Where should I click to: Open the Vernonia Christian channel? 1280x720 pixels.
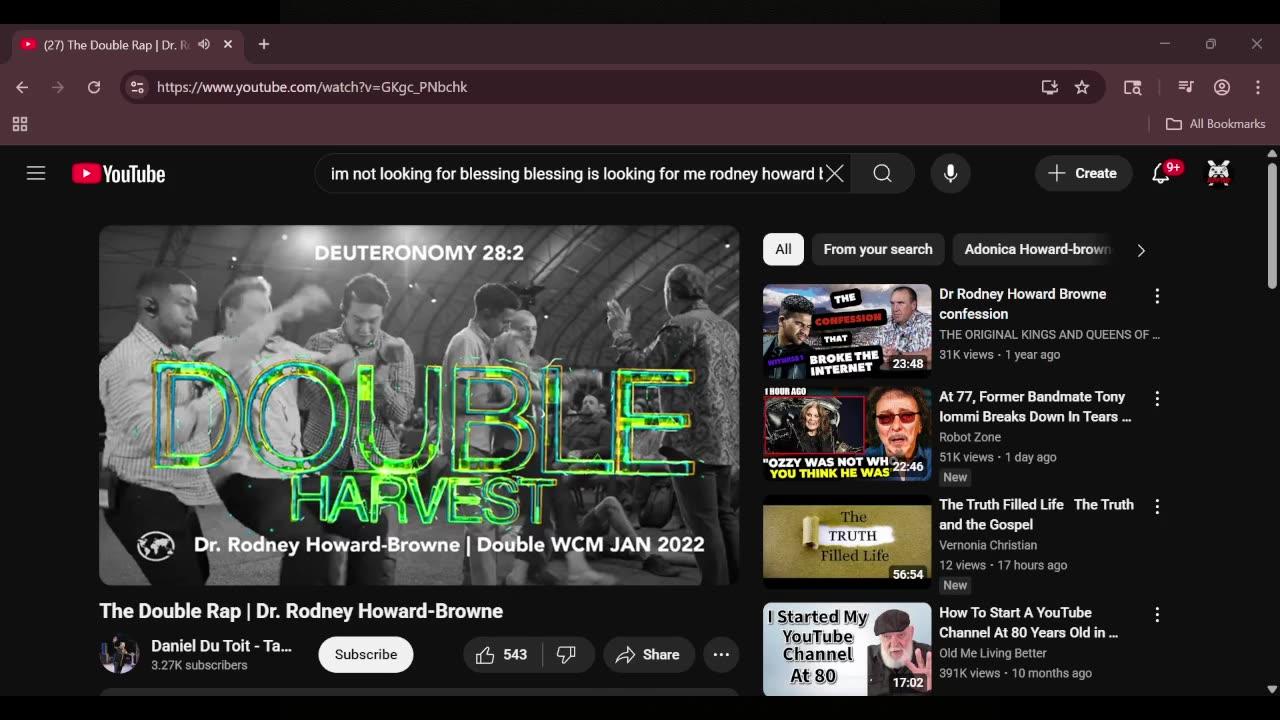[988, 545]
